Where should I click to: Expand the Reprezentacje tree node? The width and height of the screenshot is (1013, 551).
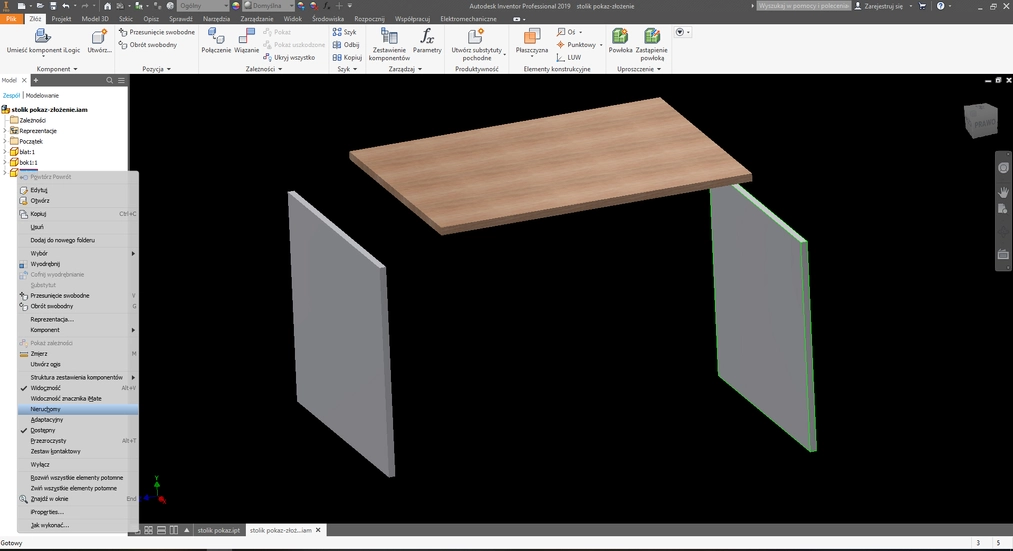click(5, 130)
